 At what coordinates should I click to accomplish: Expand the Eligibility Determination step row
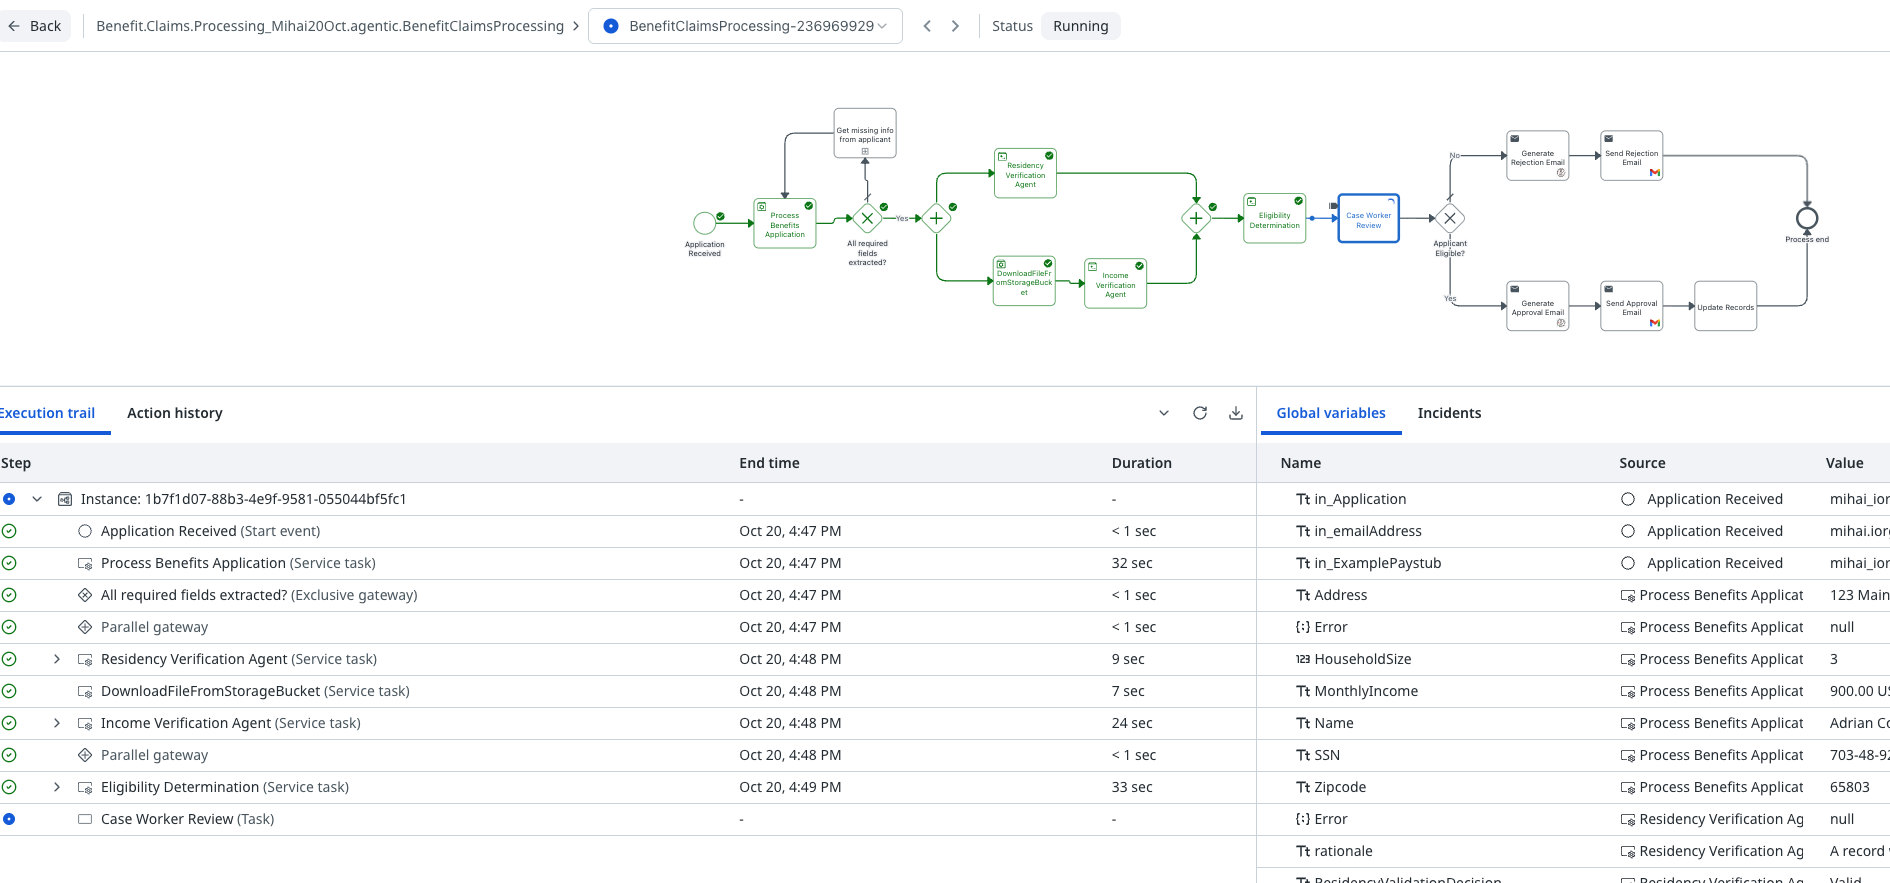pos(57,787)
